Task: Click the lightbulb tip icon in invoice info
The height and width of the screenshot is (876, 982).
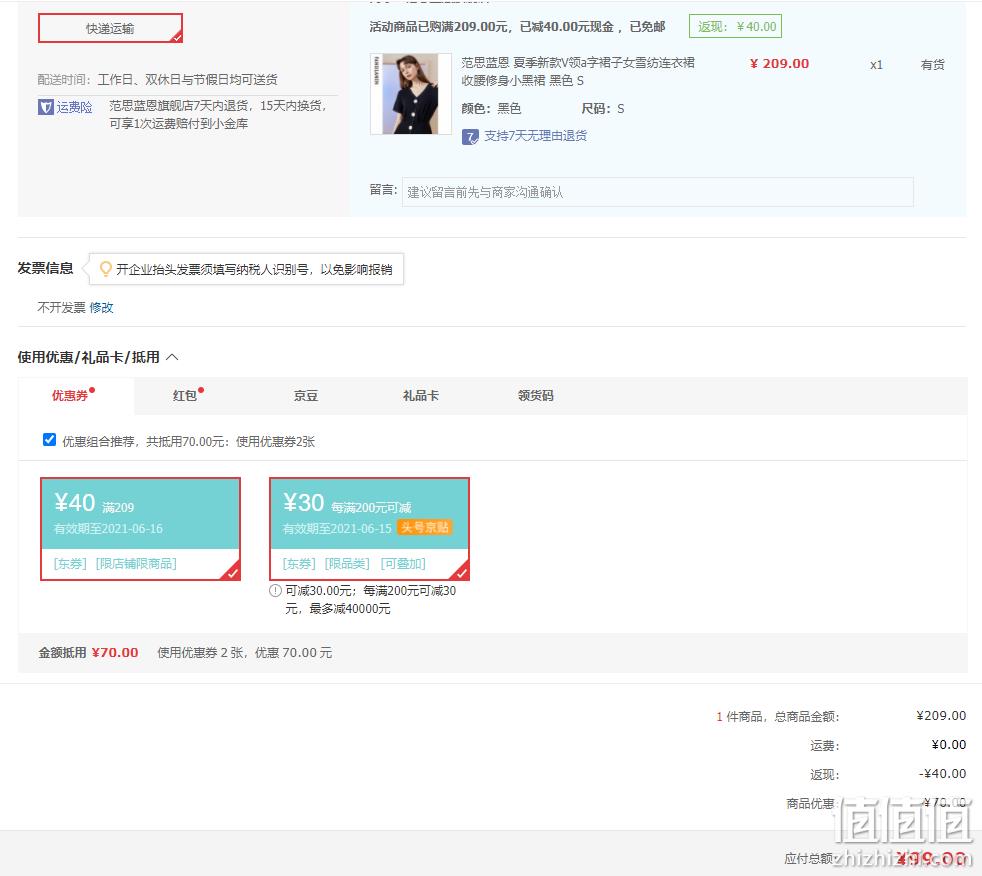Action: pyautogui.click(x=106, y=269)
